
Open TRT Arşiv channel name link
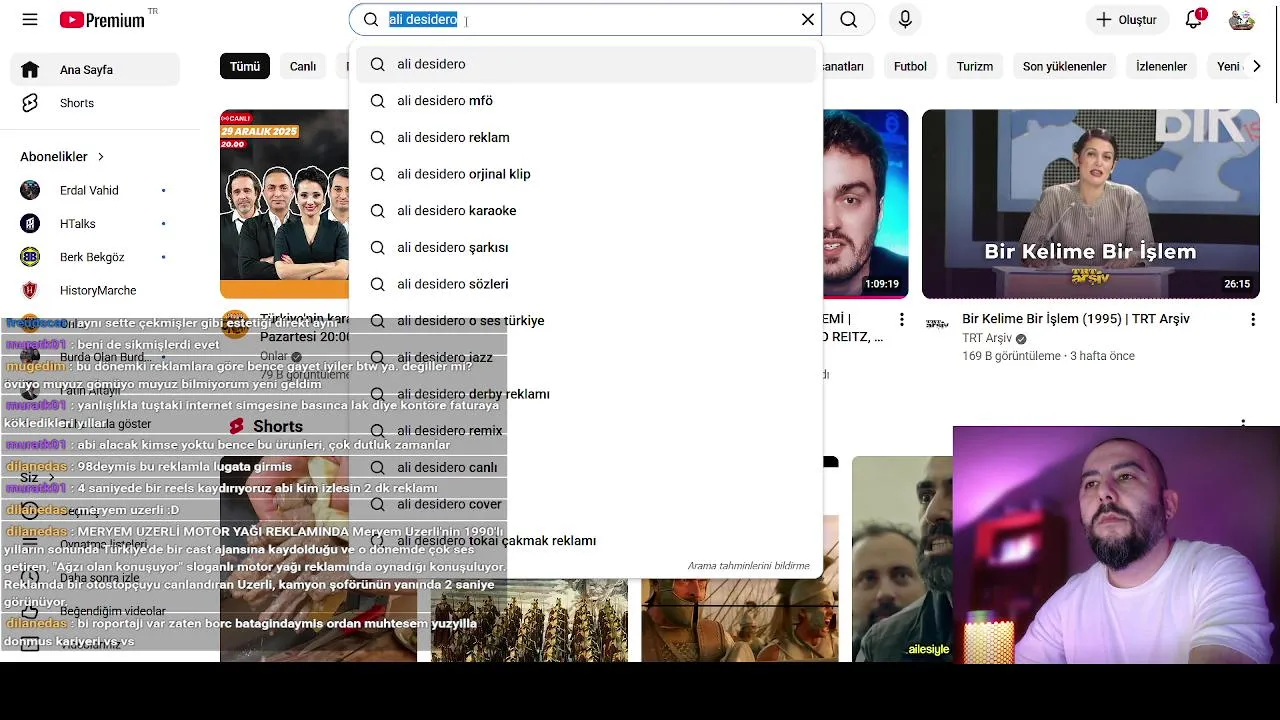point(987,339)
